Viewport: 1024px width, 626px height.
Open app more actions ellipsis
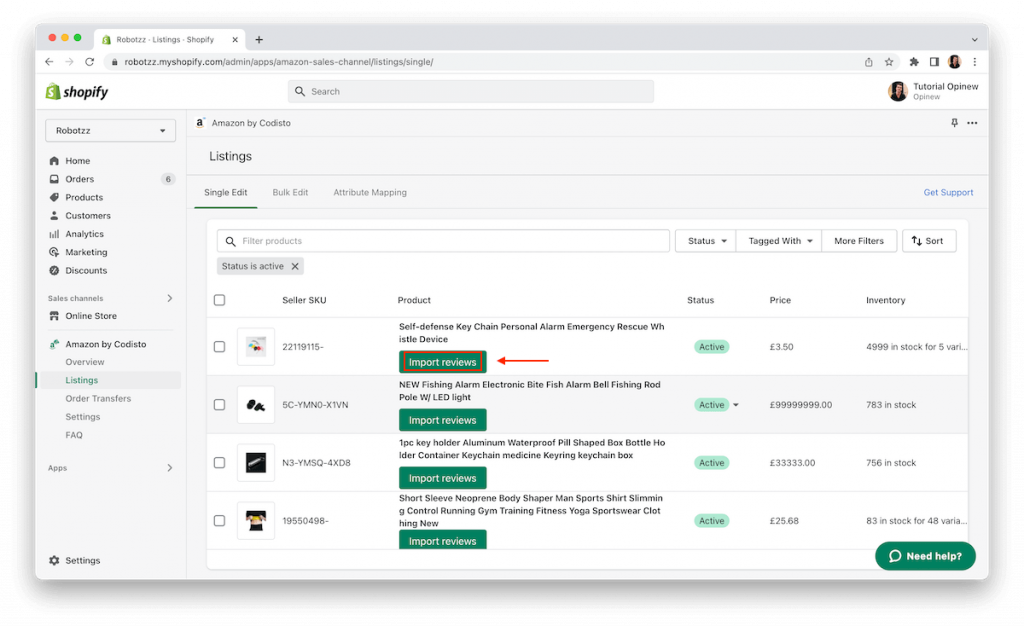click(x=972, y=123)
